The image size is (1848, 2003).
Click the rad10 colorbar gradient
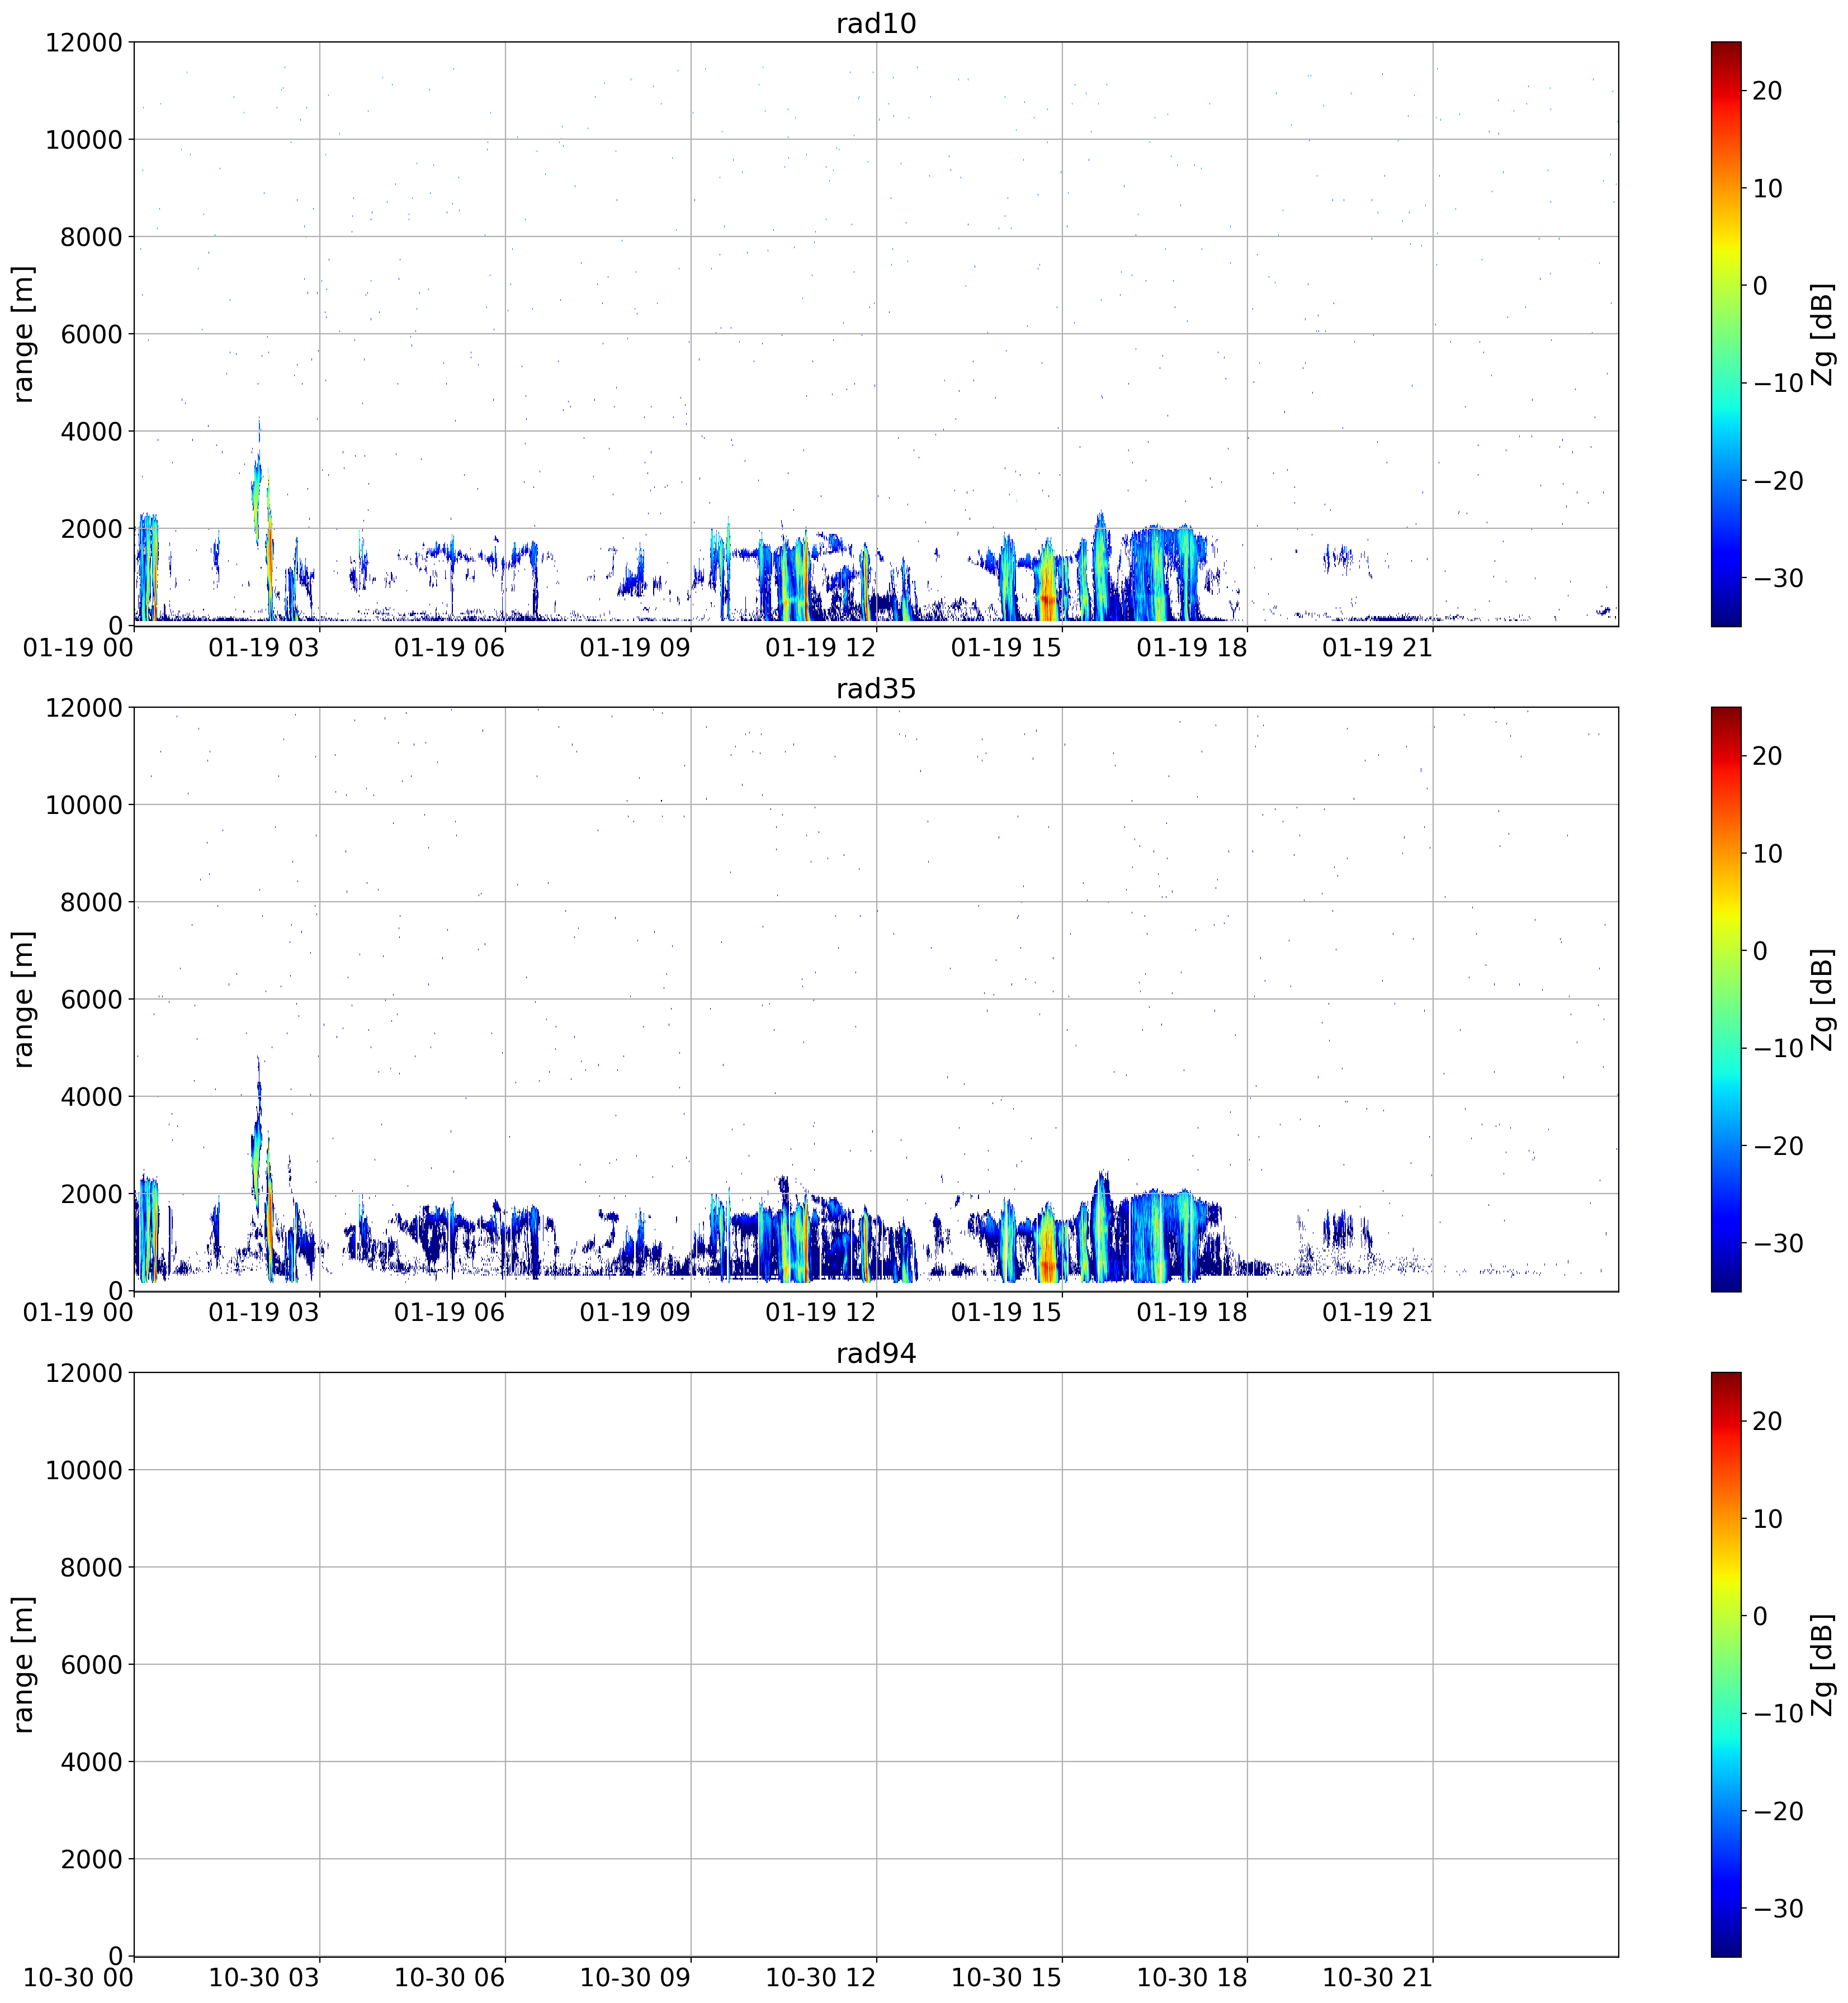(1725, 333)
